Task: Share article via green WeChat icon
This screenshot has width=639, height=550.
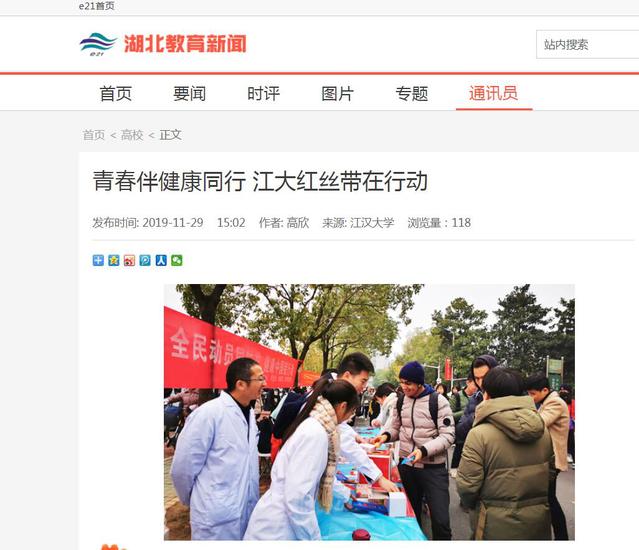Action: [177, 260]
